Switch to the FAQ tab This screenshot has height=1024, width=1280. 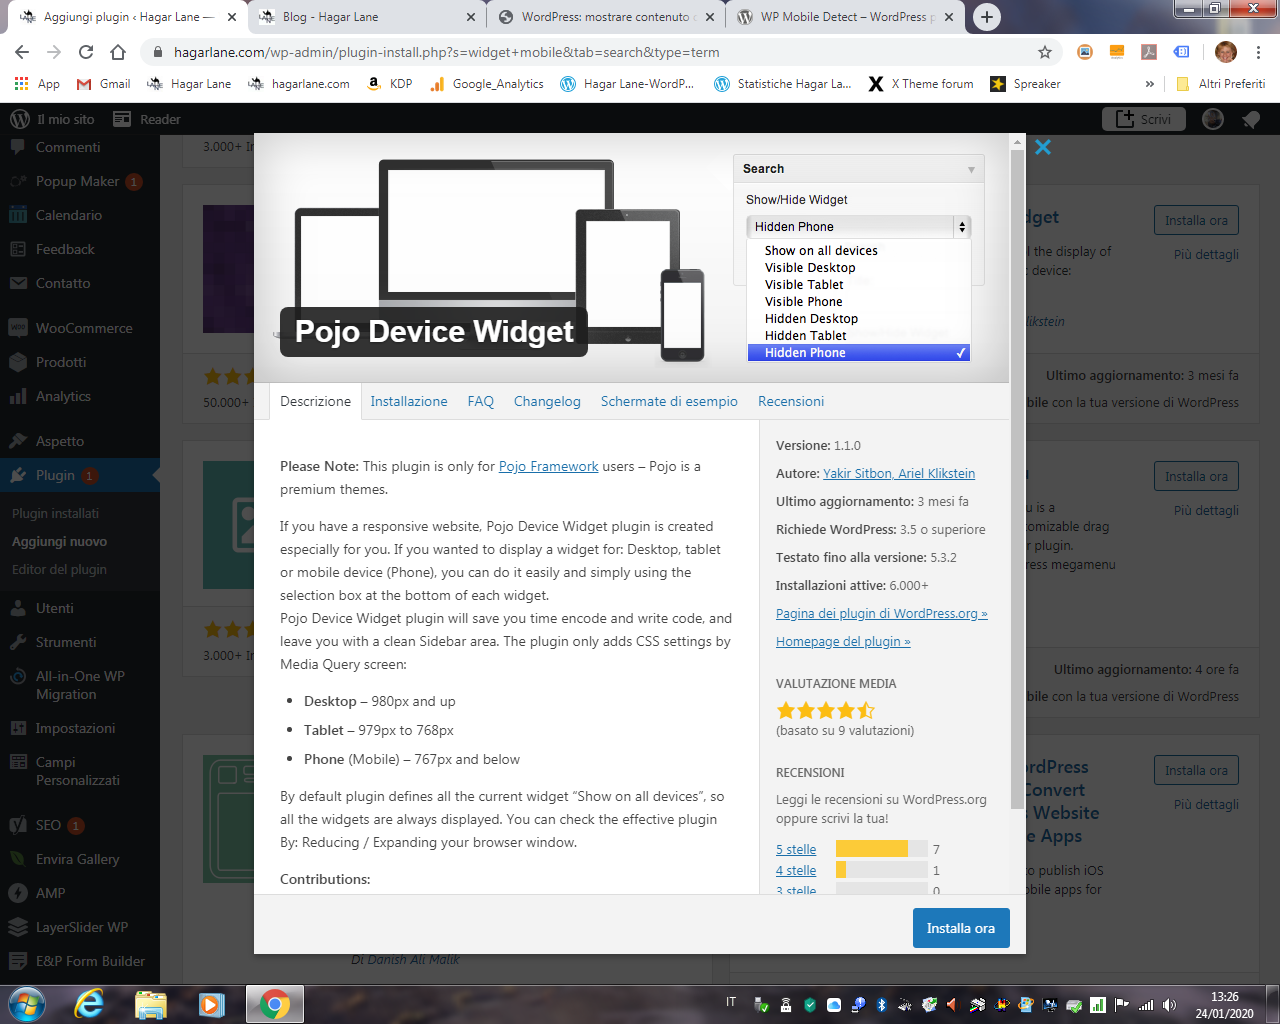[481, 401]
